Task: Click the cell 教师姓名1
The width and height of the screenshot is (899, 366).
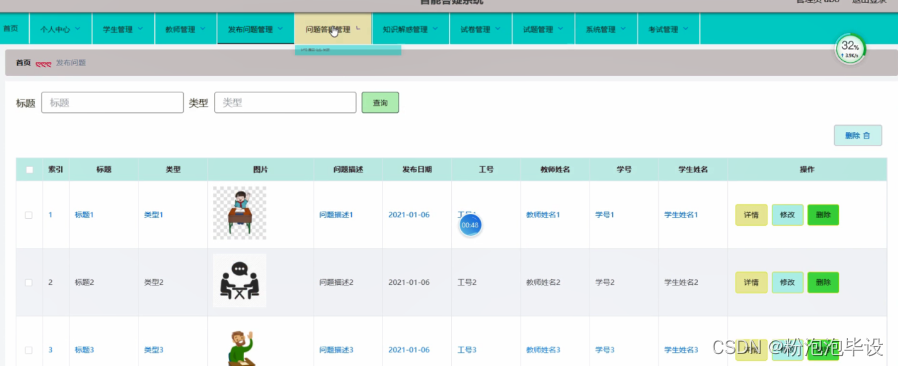Action: pos(544,215)
